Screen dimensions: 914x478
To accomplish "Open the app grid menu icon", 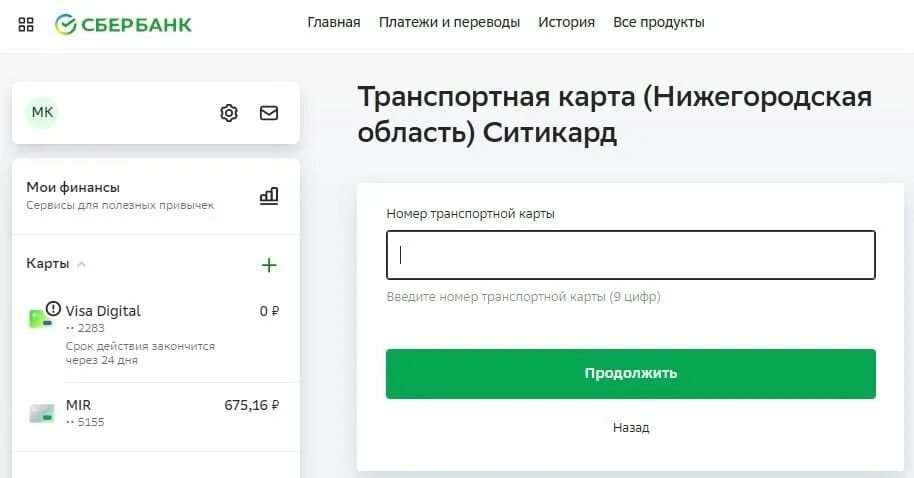I will 26,24.
